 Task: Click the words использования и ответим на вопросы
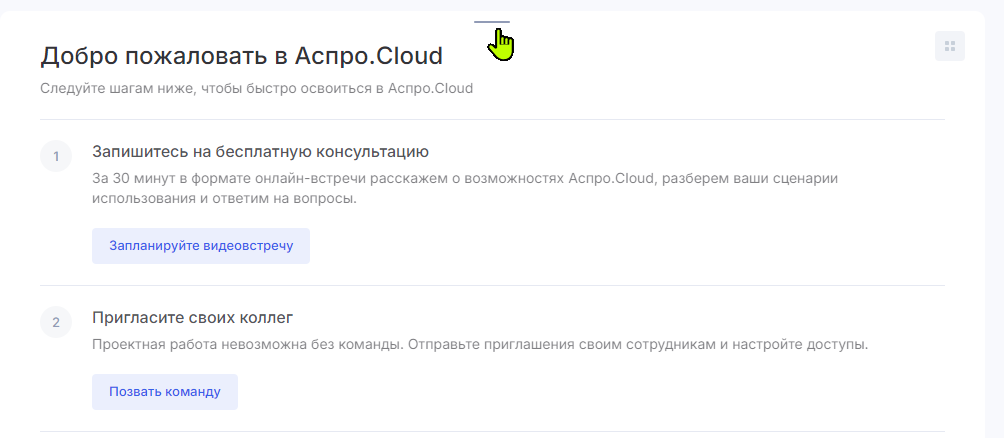[224, 199]
